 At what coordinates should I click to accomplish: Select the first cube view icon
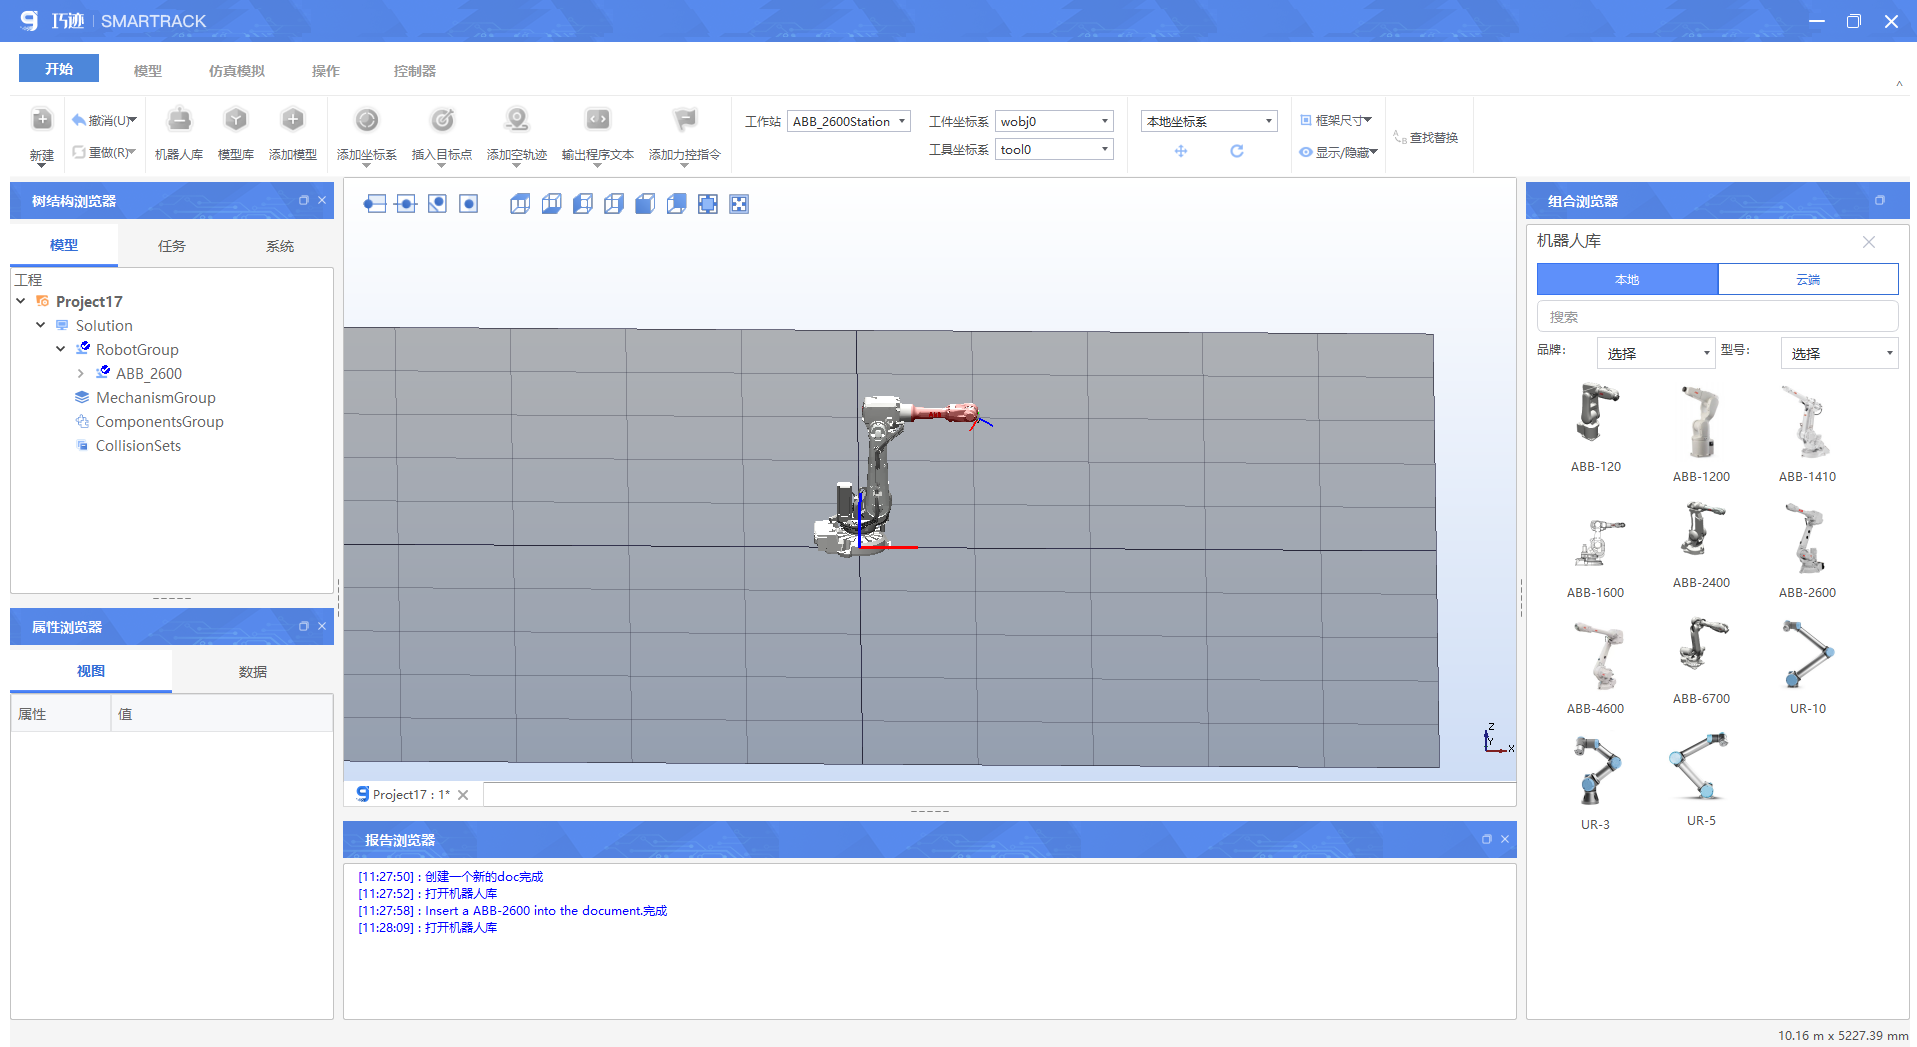[520, 204]
